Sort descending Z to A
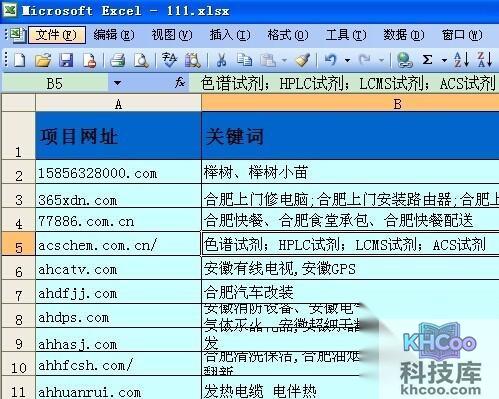Image resolution: width=499 pixels, height=399 pixels. tap(484, 60)
